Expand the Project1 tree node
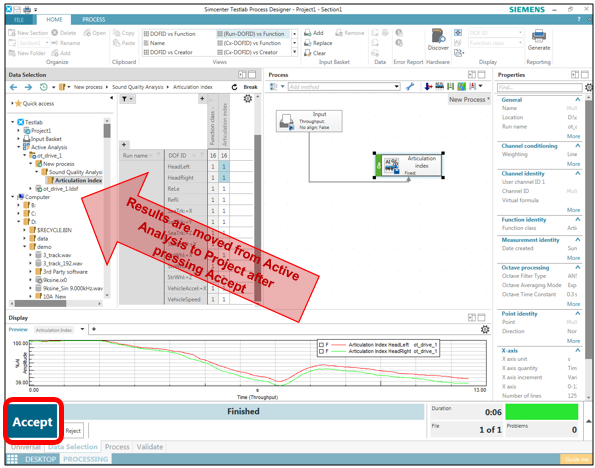 [19, 131]
